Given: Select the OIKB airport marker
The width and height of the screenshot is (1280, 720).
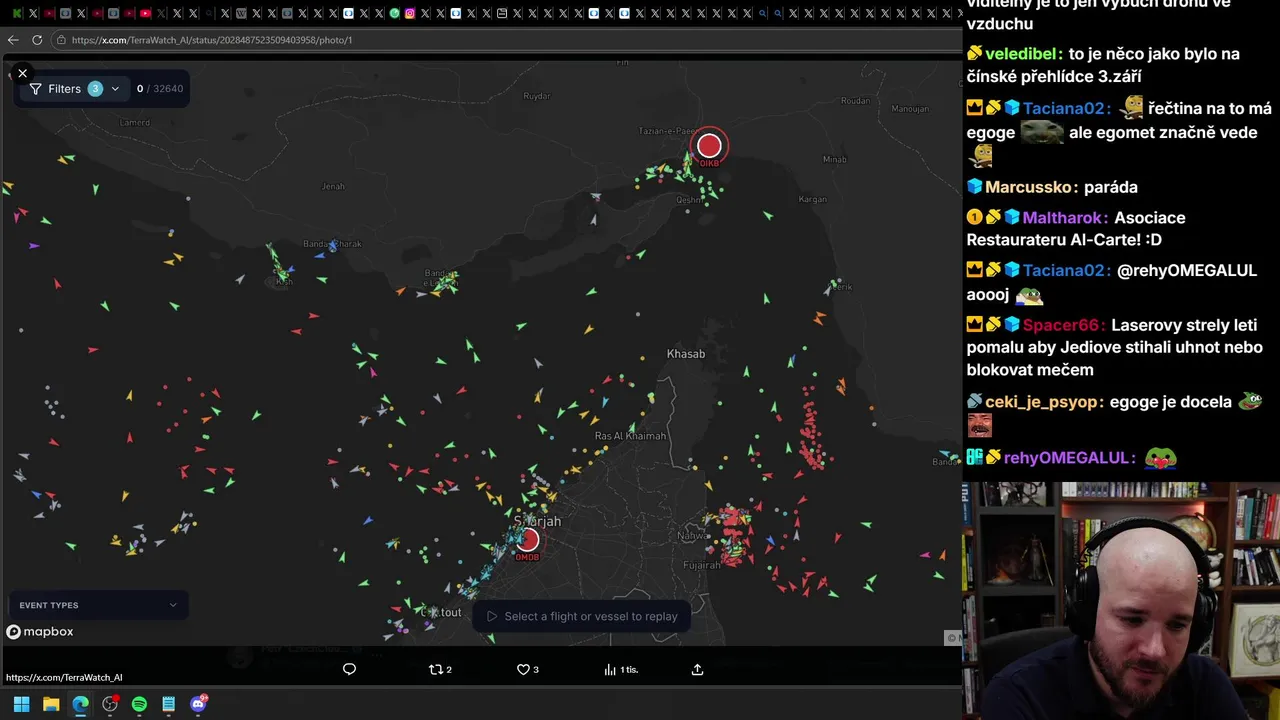Looking at the screenshot, I should (709, 146).
